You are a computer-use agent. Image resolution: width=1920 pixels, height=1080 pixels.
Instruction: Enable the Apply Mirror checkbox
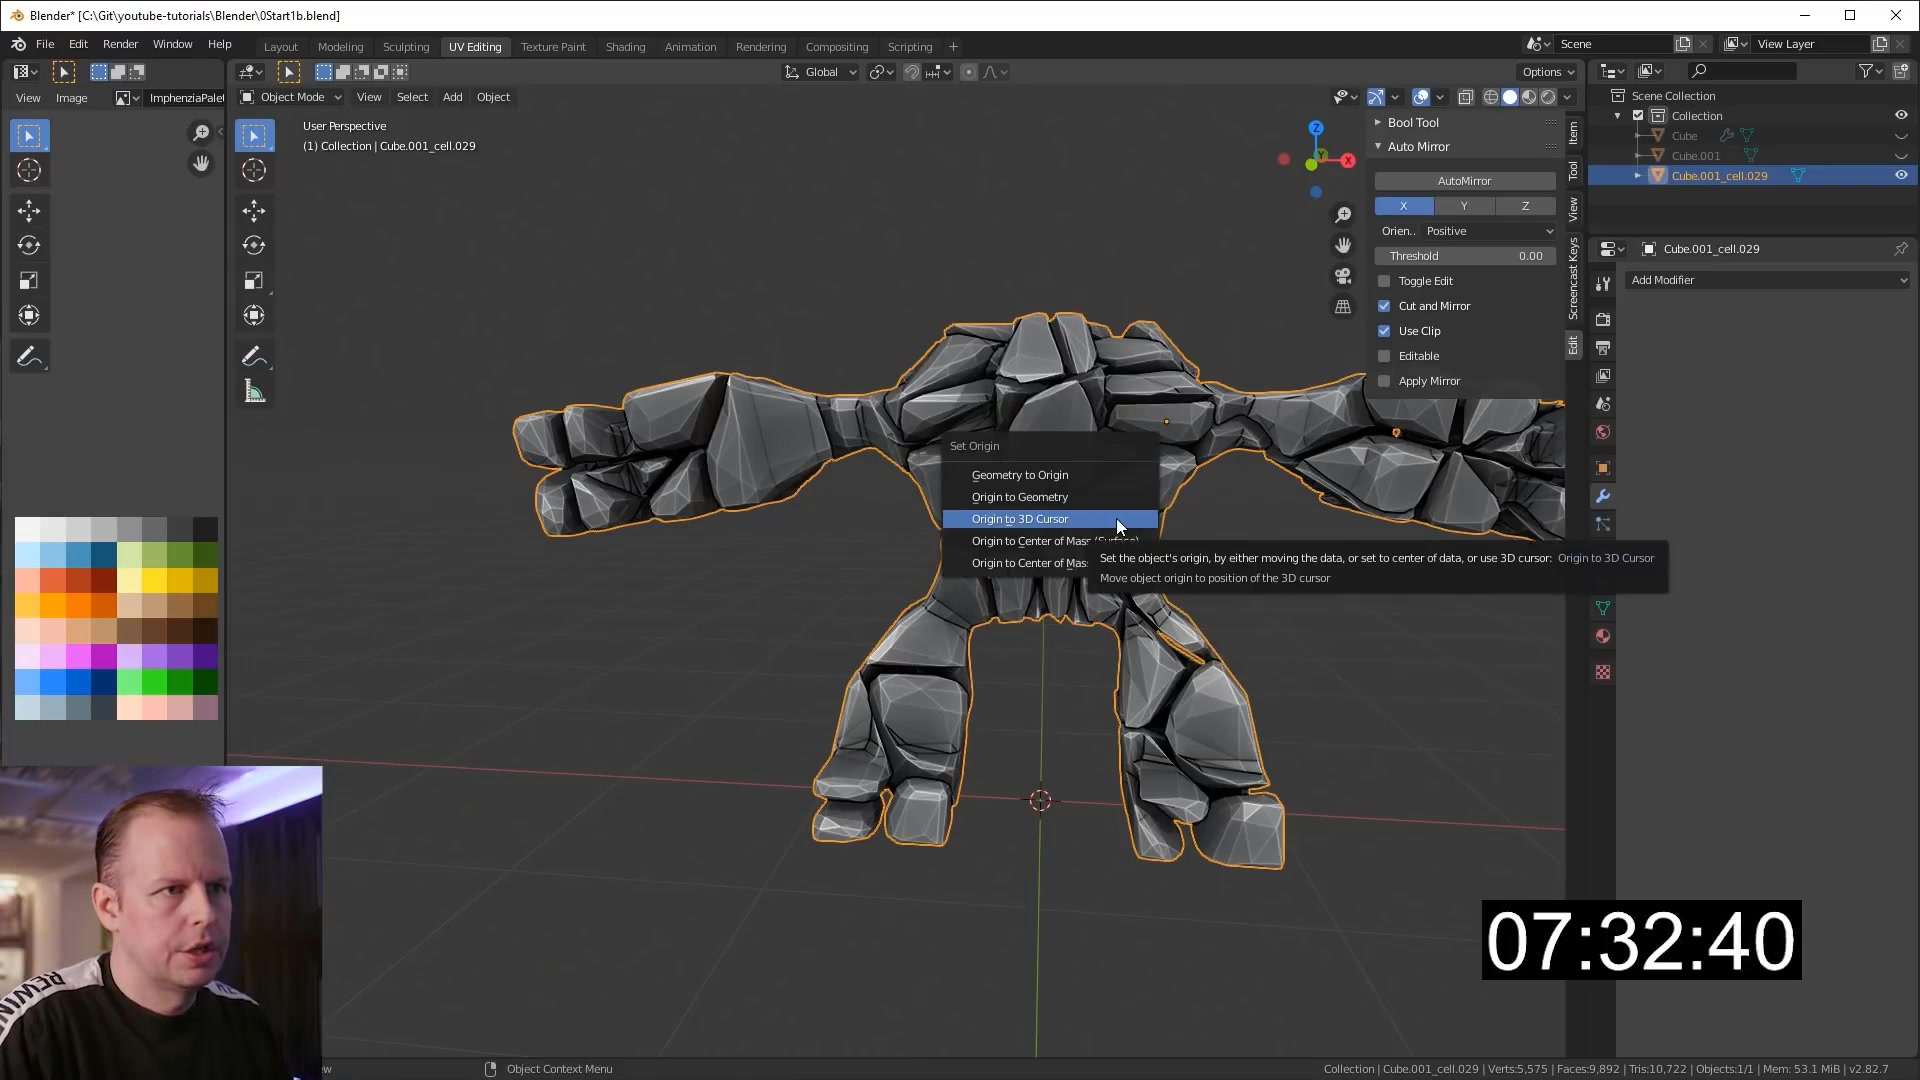pyautogui.click(x=1384, y=381)
